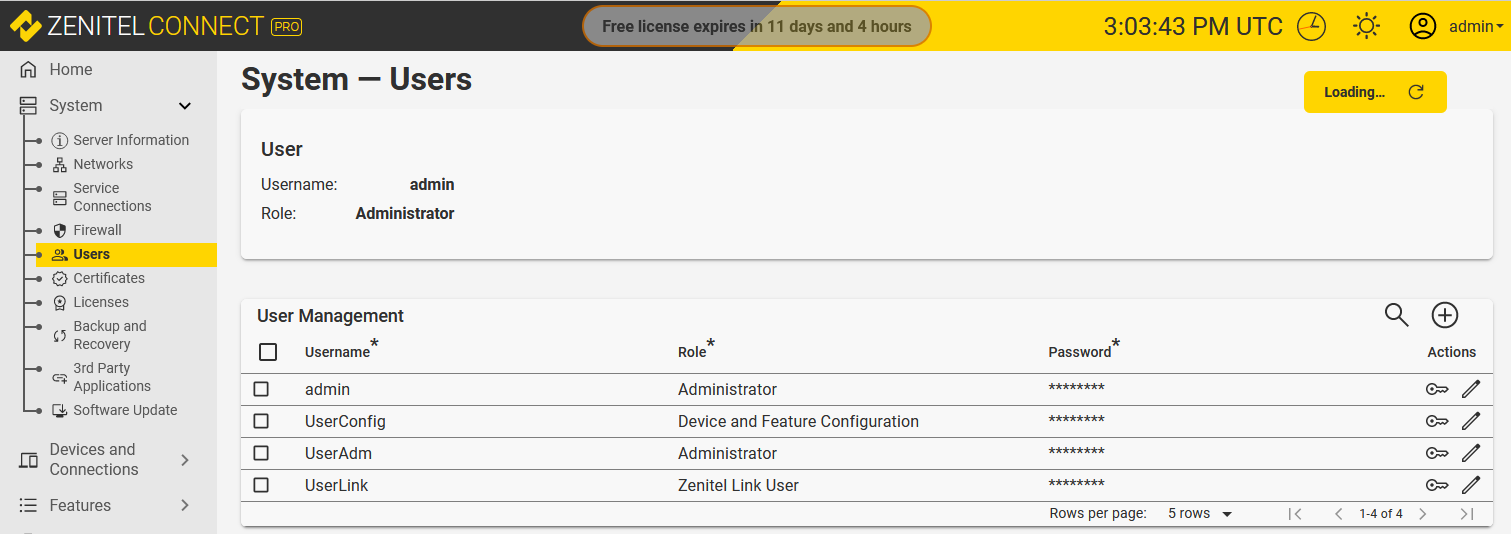This screenshot has height=534, width=1511.
Task: Add a new user with plus icon
Action: click(1445, 315)
